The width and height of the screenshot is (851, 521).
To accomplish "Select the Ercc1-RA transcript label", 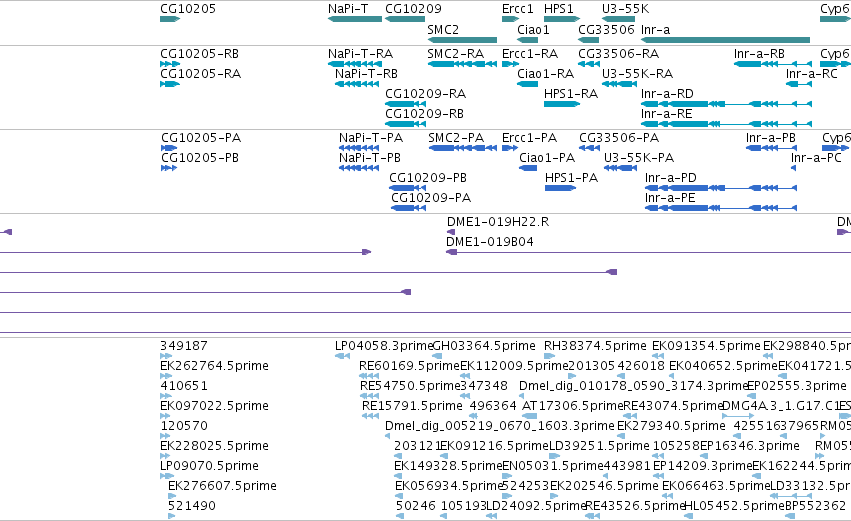I will pos(530,54).
